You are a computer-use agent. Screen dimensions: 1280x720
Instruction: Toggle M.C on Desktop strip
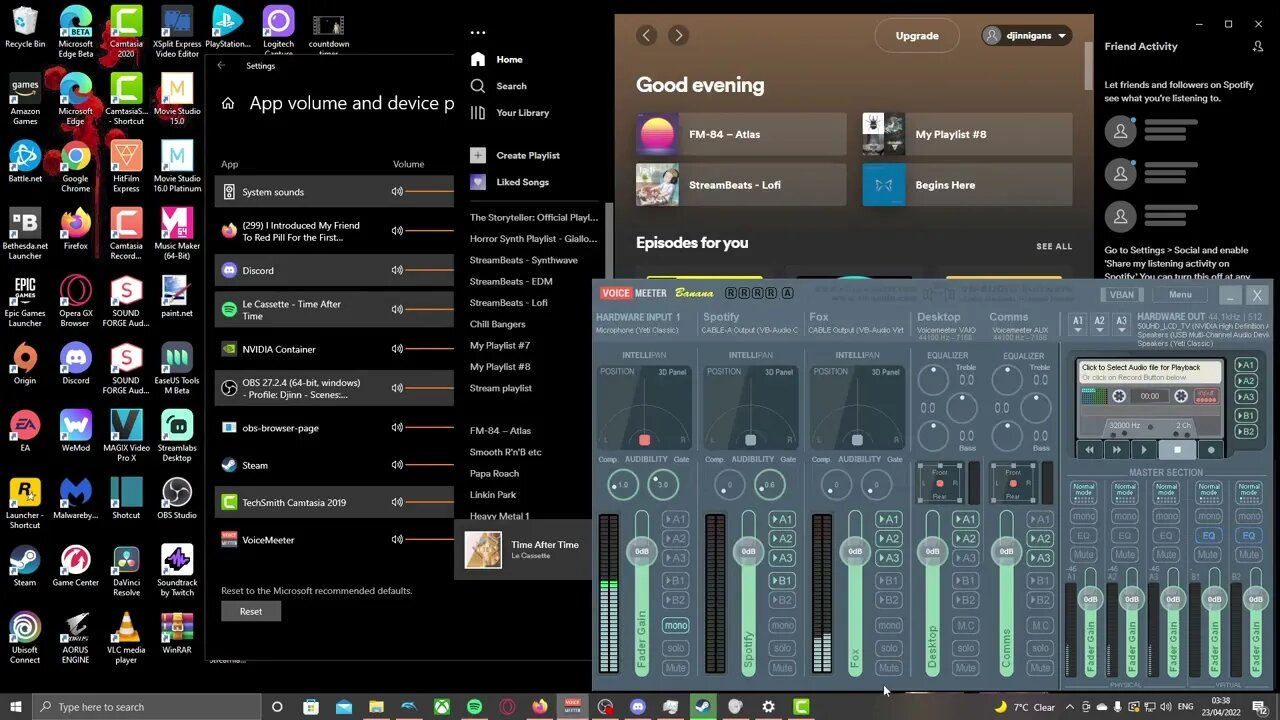(x=965, y=625)
